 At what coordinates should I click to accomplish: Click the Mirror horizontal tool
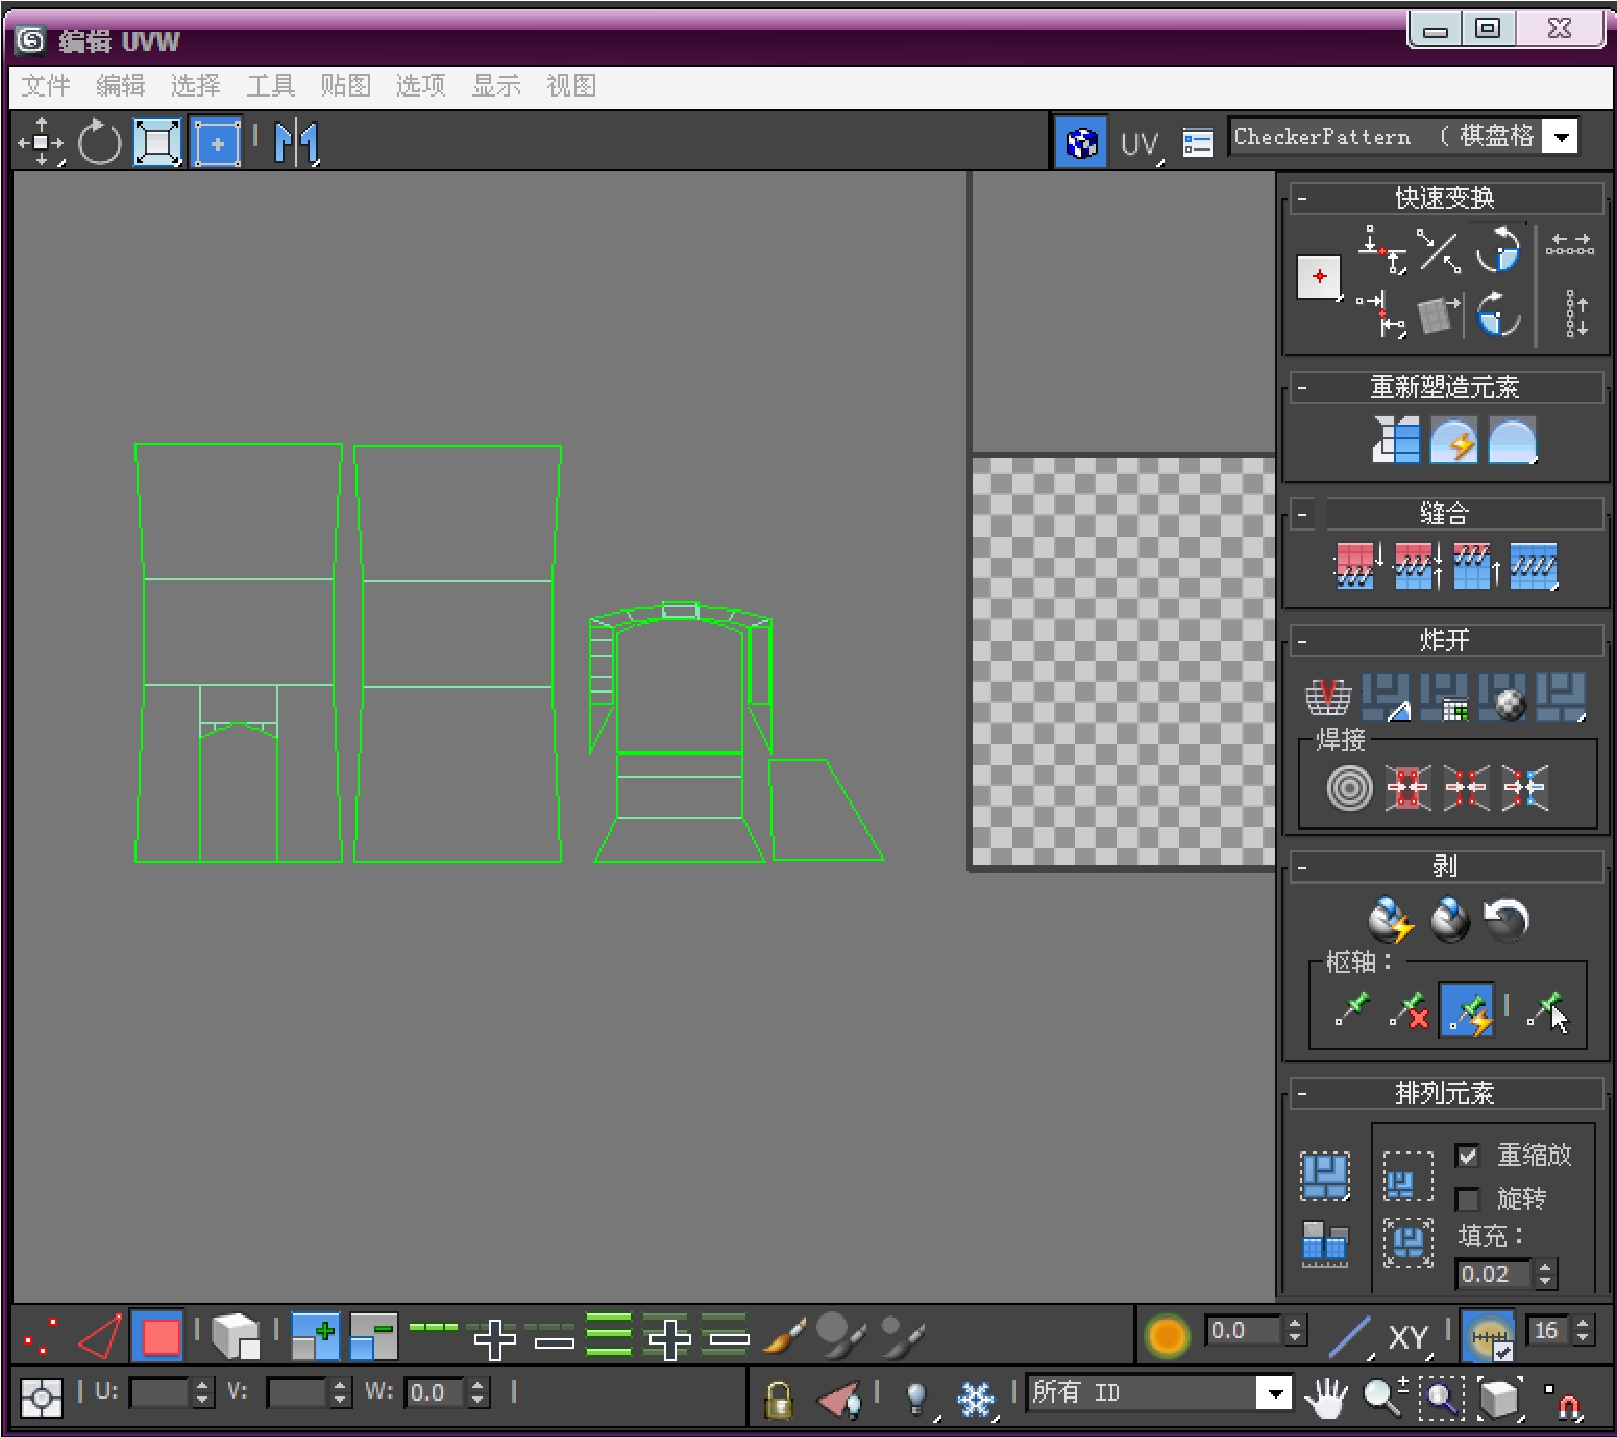(296, 142)
